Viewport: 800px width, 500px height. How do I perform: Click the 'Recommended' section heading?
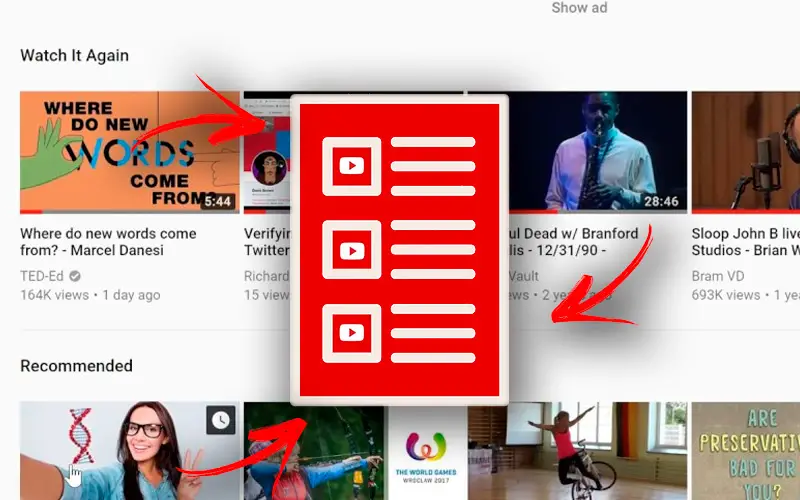click(77, 366)
